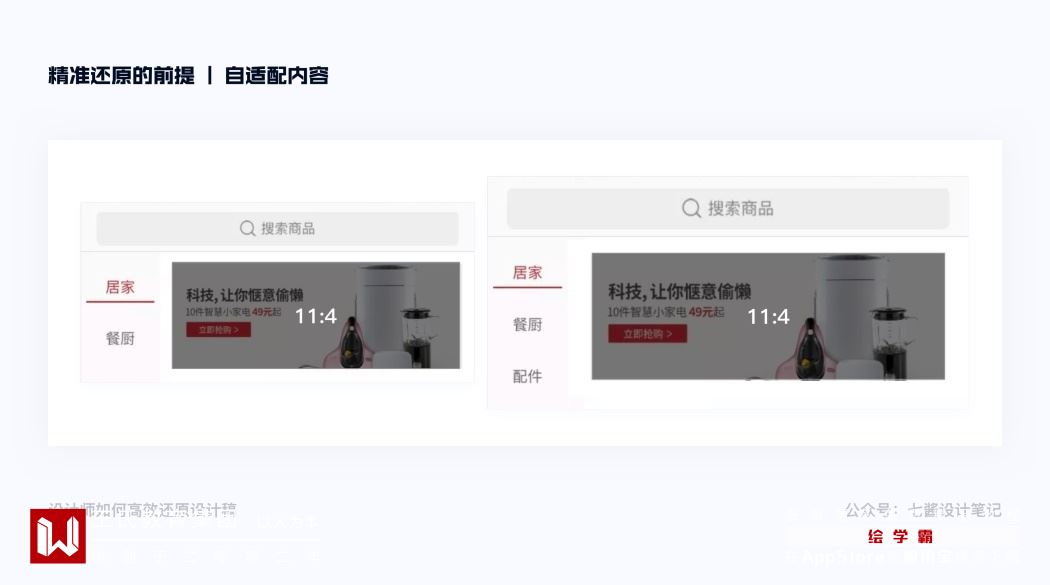Click 立即抢购 button in the smaller banner

point(218,330)
